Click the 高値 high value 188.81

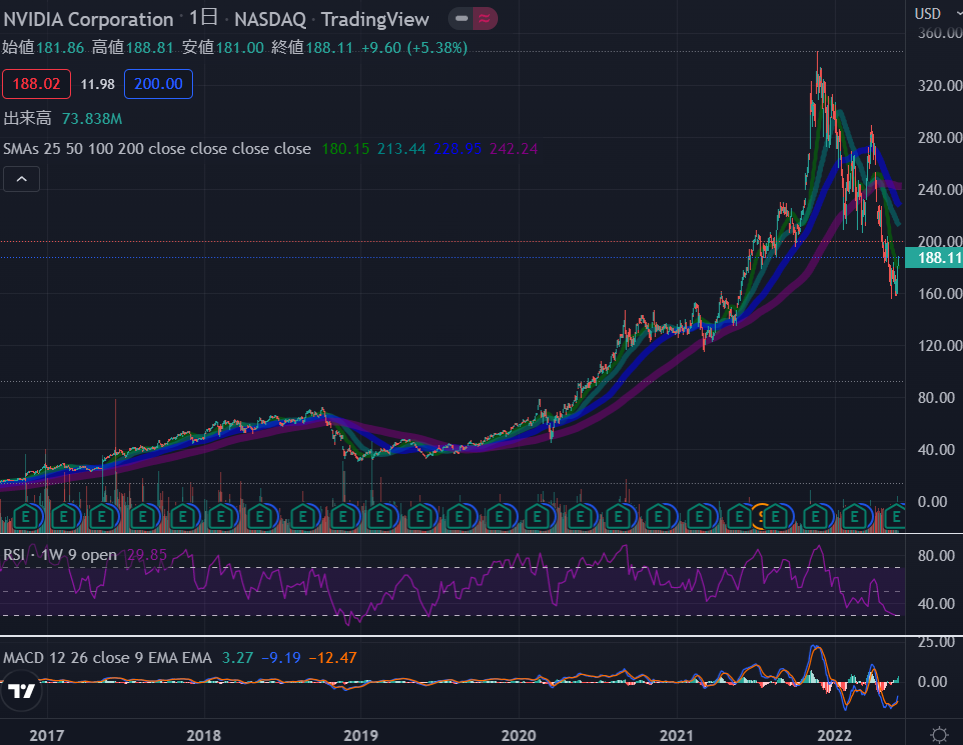(150, 48)
